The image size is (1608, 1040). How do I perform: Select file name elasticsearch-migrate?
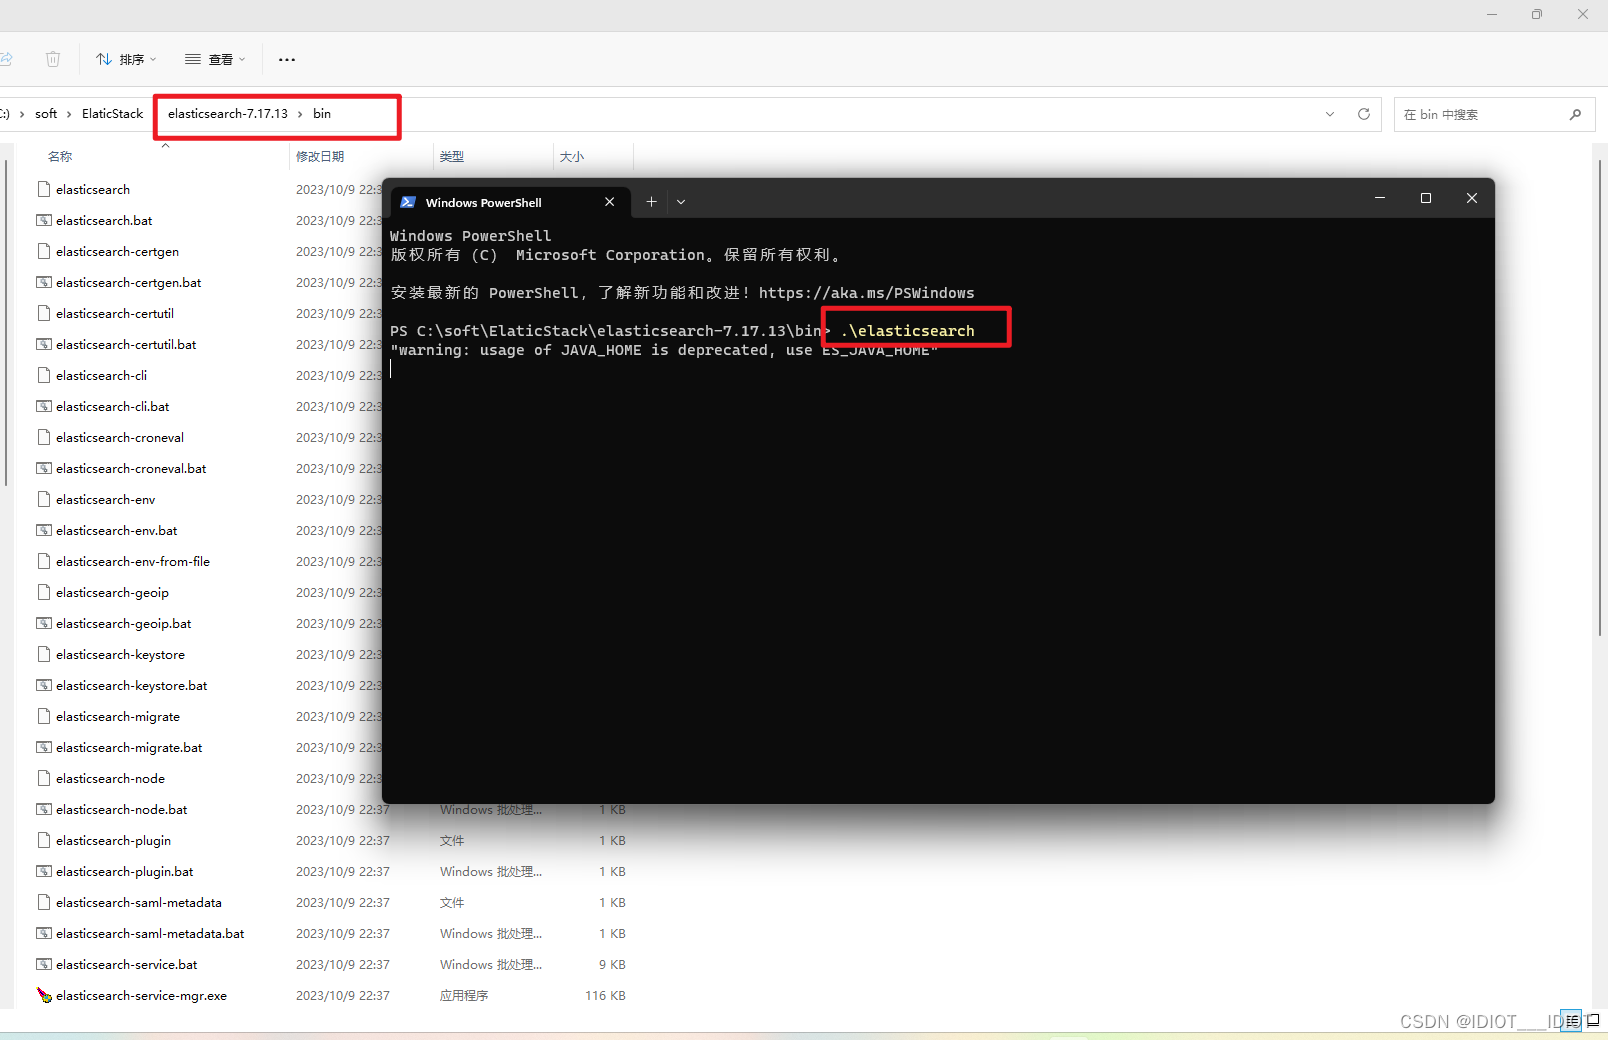[118, 716]
